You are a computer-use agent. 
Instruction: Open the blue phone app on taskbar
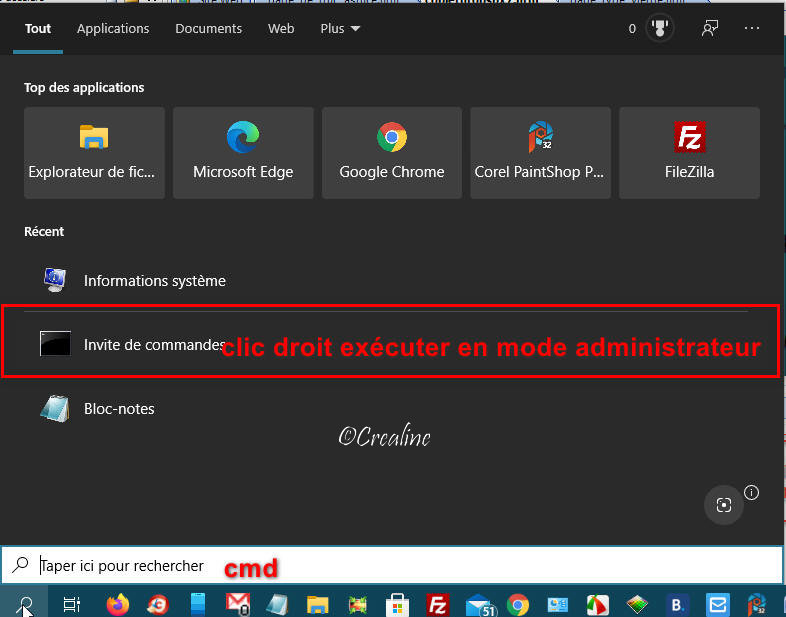point(198,604)
